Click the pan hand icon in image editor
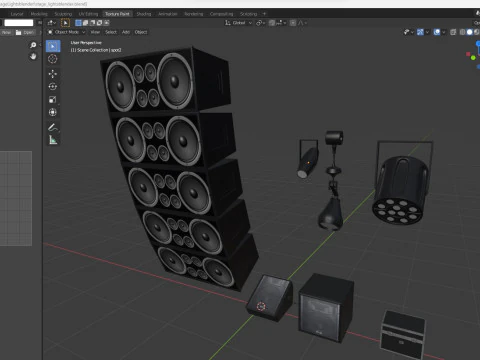Screen dimensions: 480x360 point(33,56)
